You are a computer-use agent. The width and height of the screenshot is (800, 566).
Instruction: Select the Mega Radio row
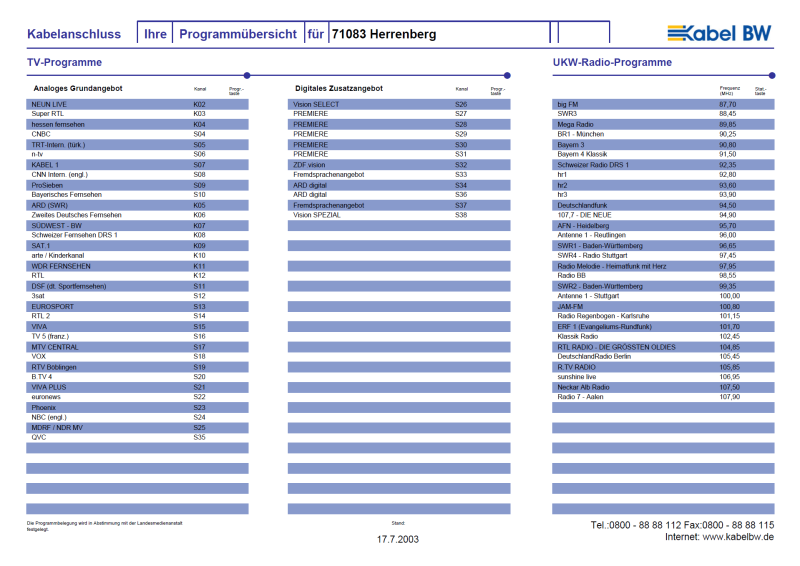[663, 124]
